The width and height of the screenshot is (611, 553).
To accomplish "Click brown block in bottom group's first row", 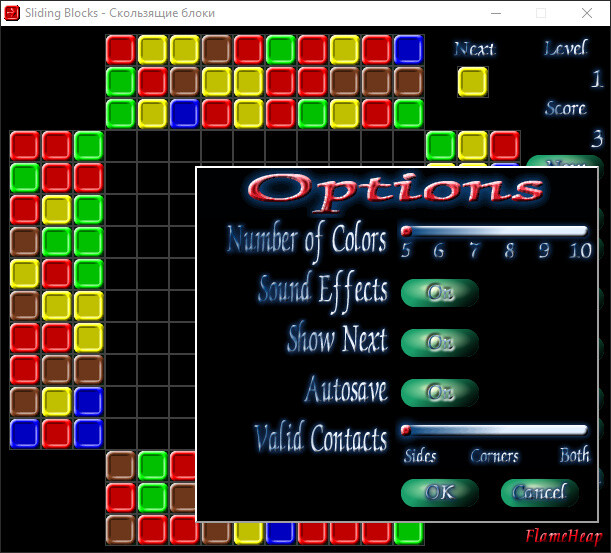I will click(120, 466).
